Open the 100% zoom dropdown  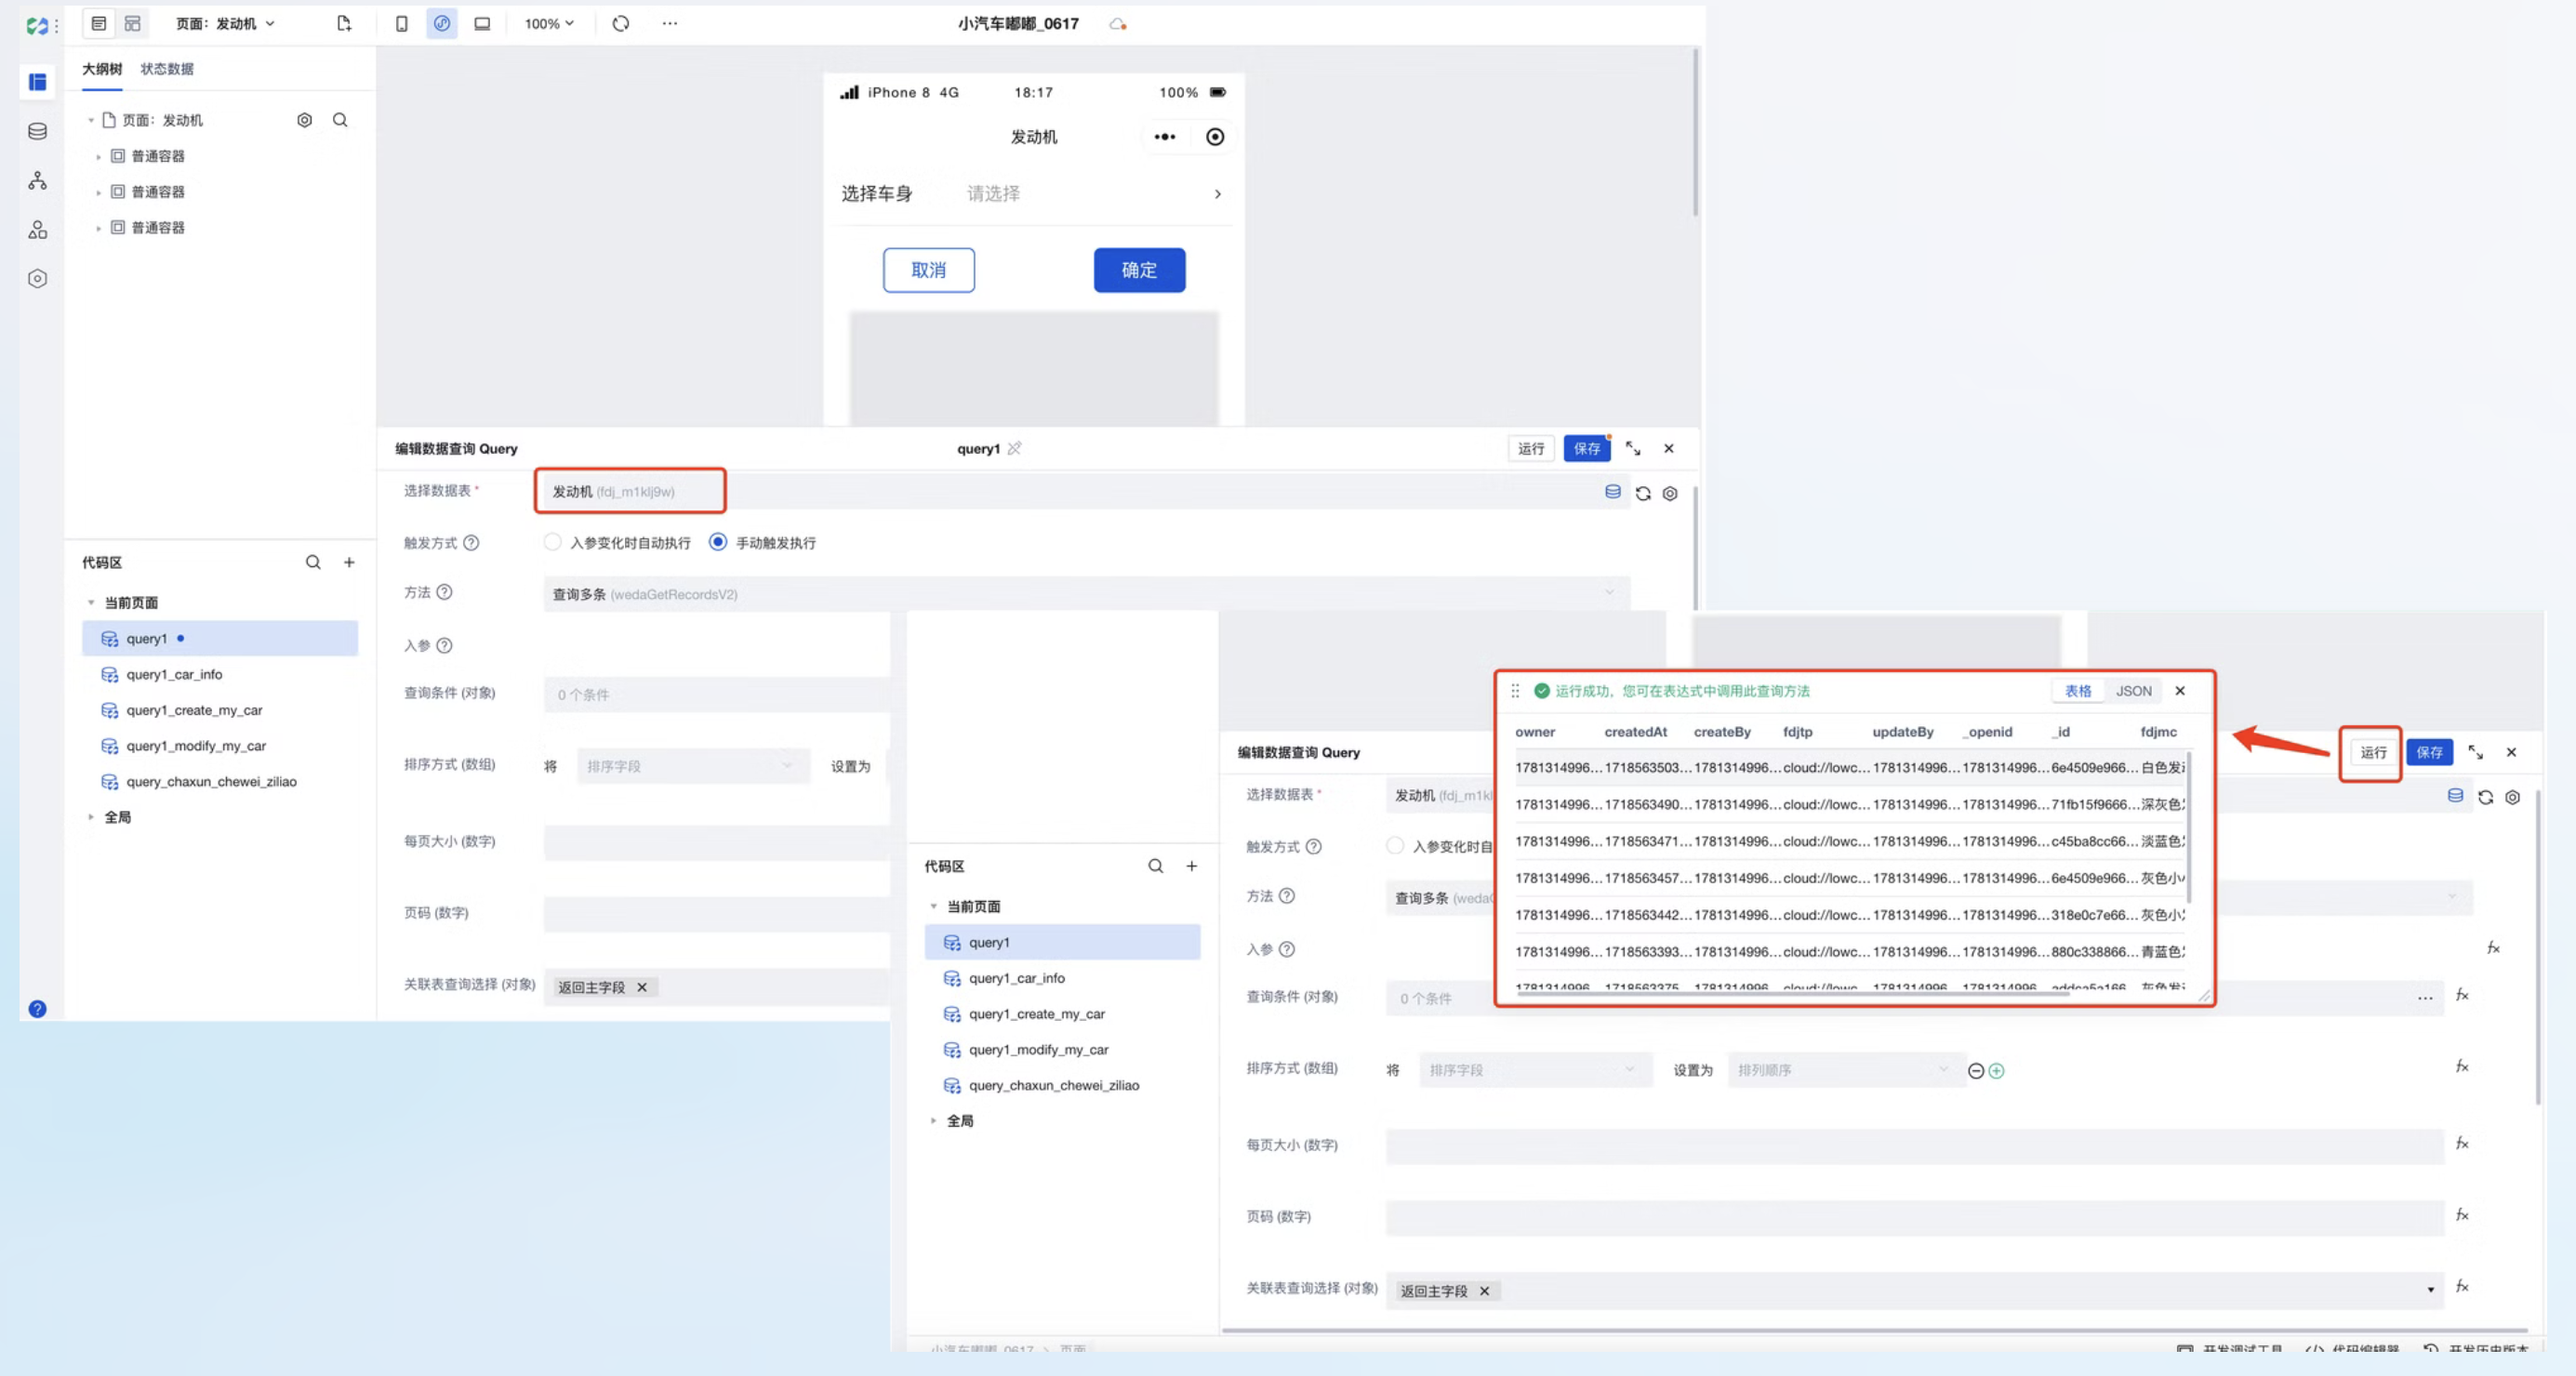tap(549, 23)
